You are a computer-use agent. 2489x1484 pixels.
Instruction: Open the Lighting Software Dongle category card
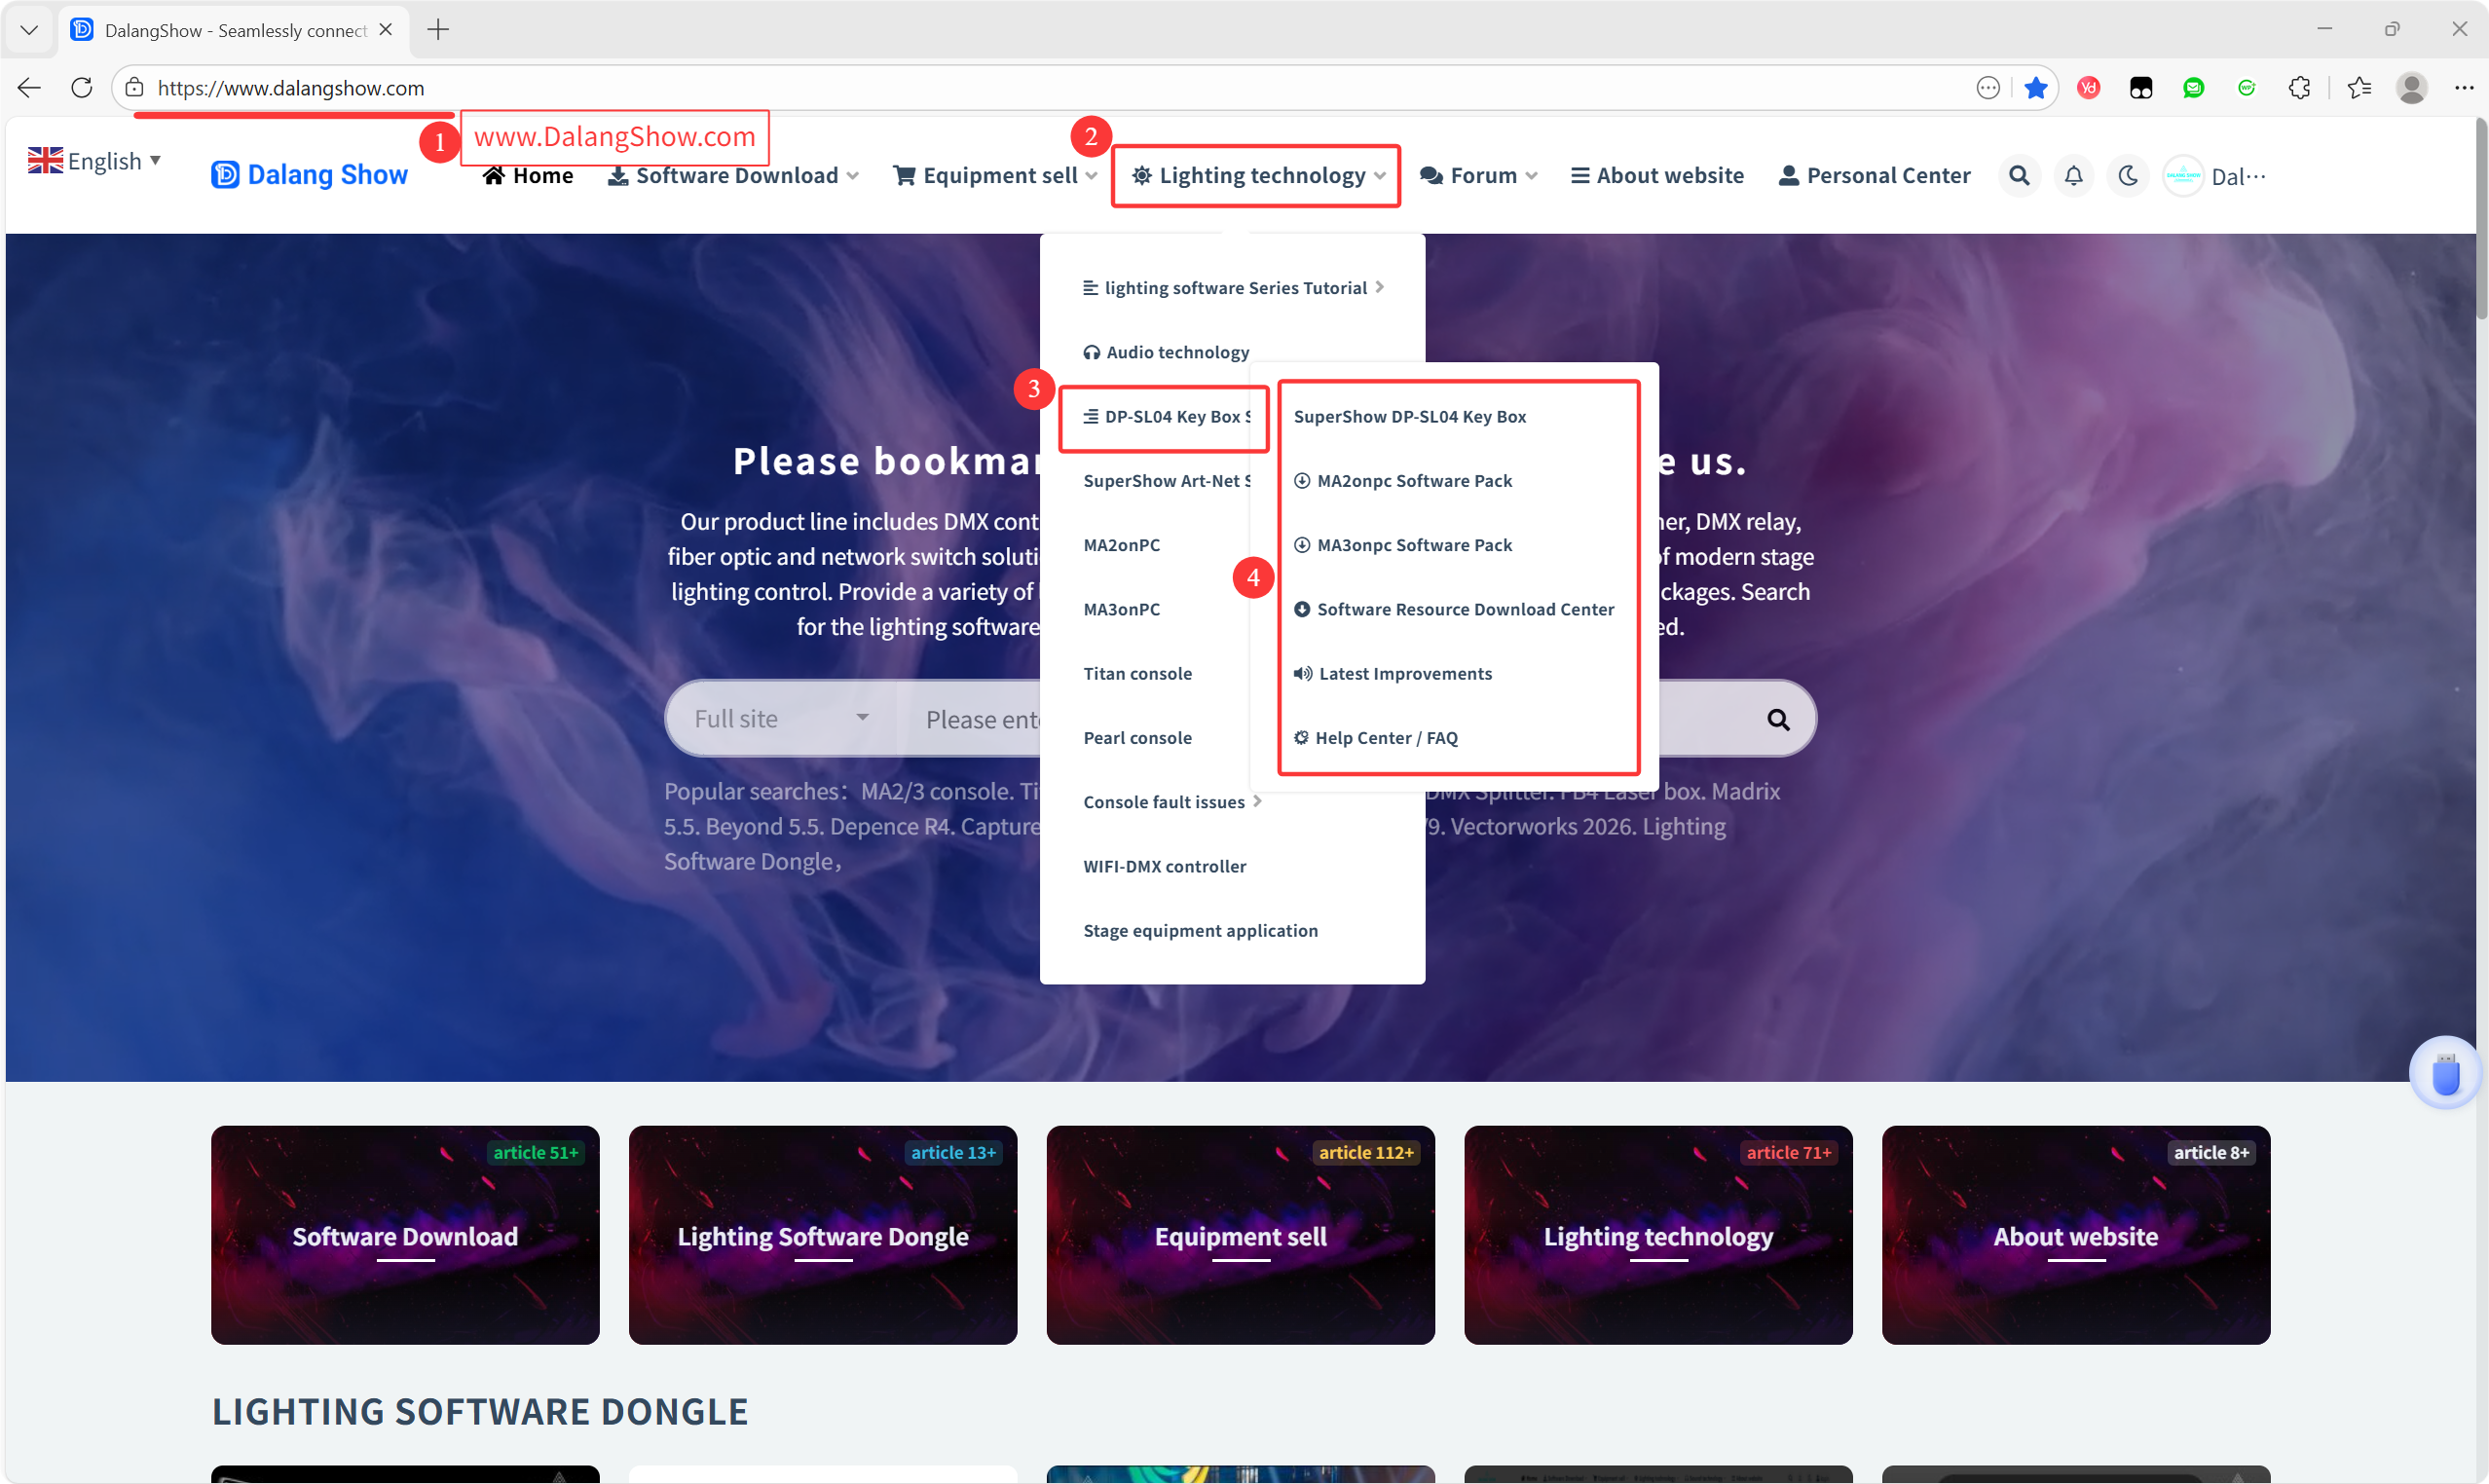point(822,1235)
